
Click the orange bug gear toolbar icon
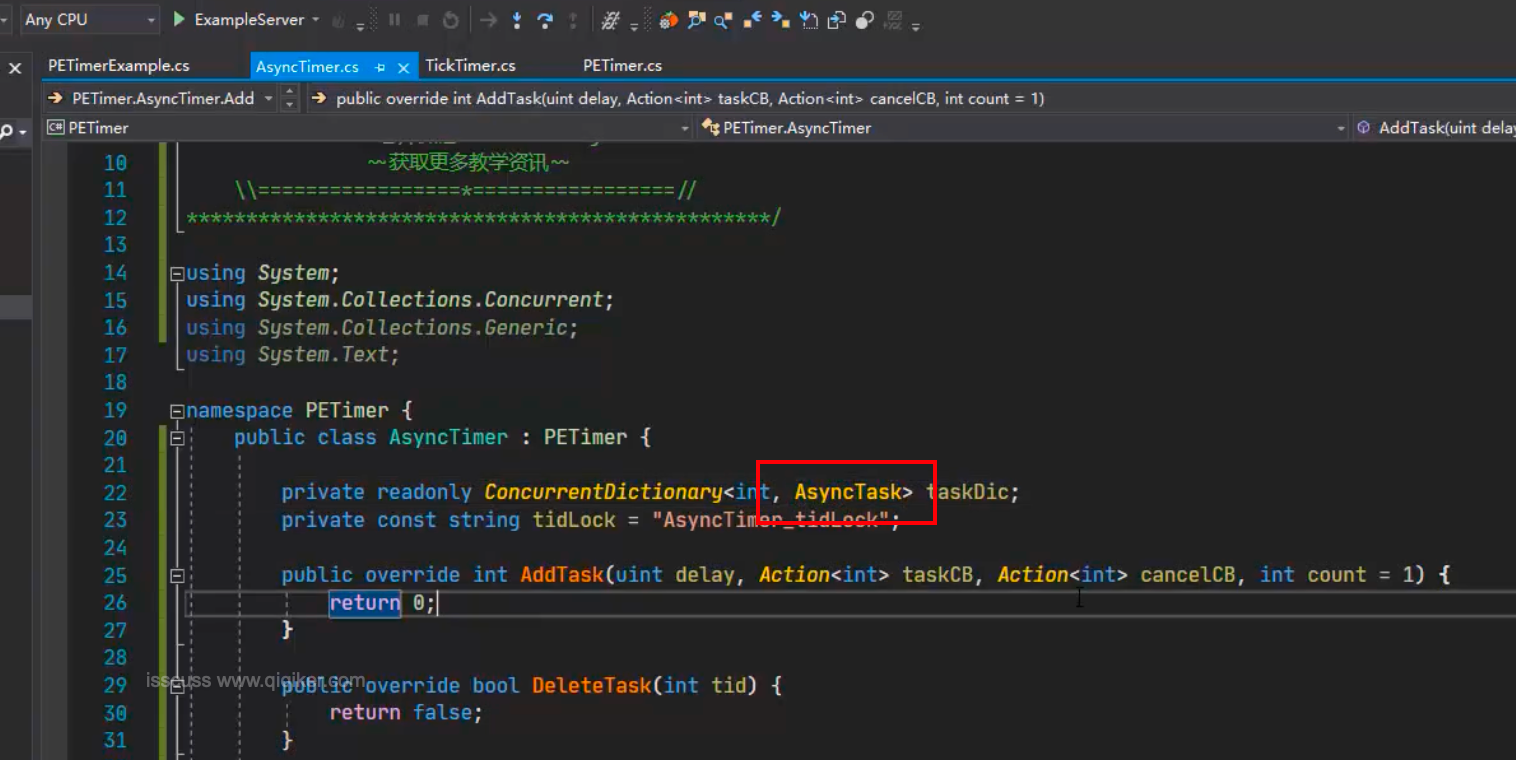[668, 20]
